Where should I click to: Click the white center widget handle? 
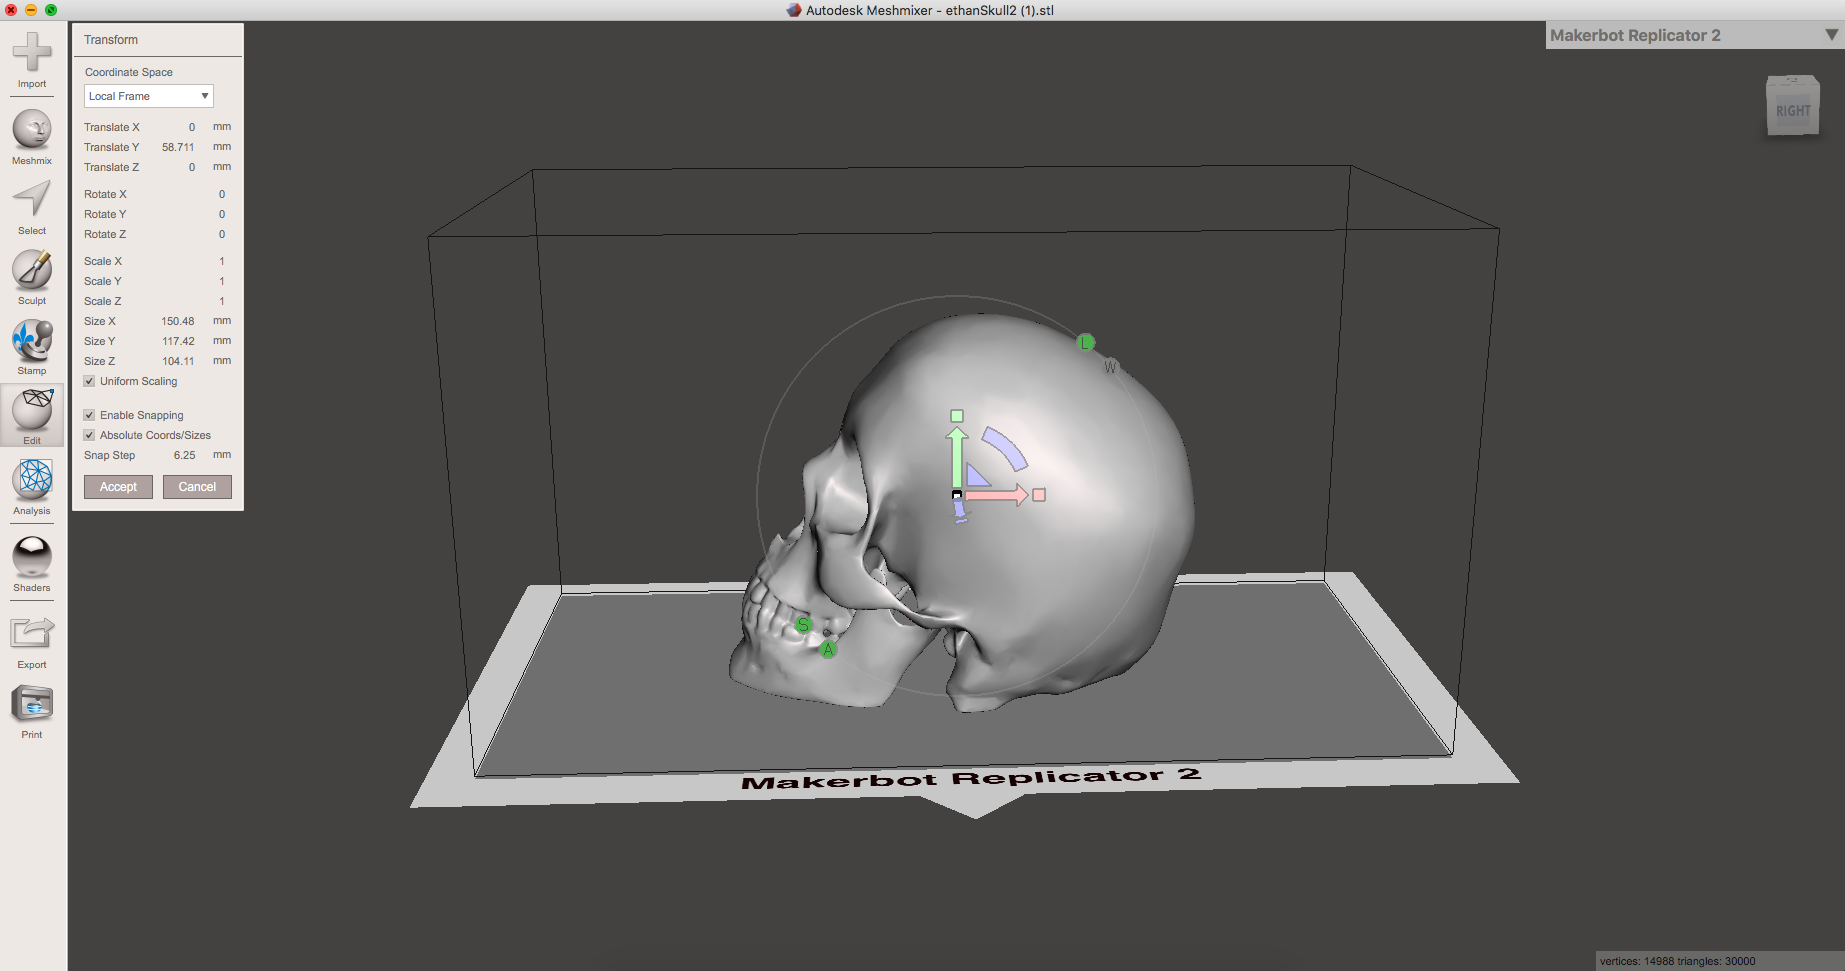click(957, 495)
